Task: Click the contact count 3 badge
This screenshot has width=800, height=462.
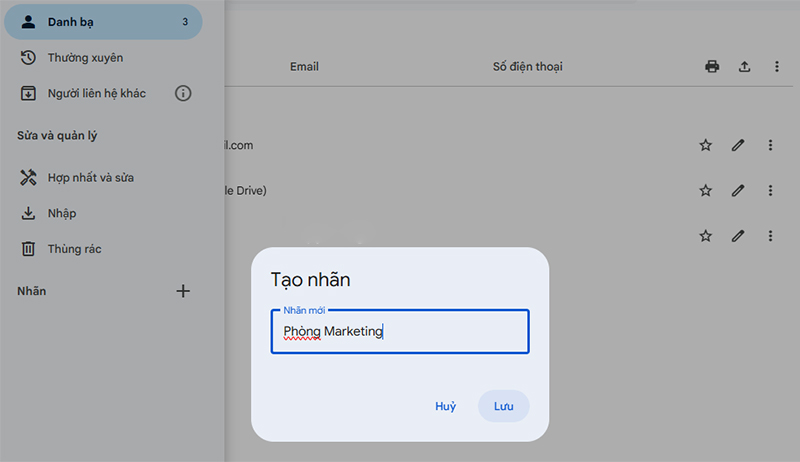Action: click(185, 22)
